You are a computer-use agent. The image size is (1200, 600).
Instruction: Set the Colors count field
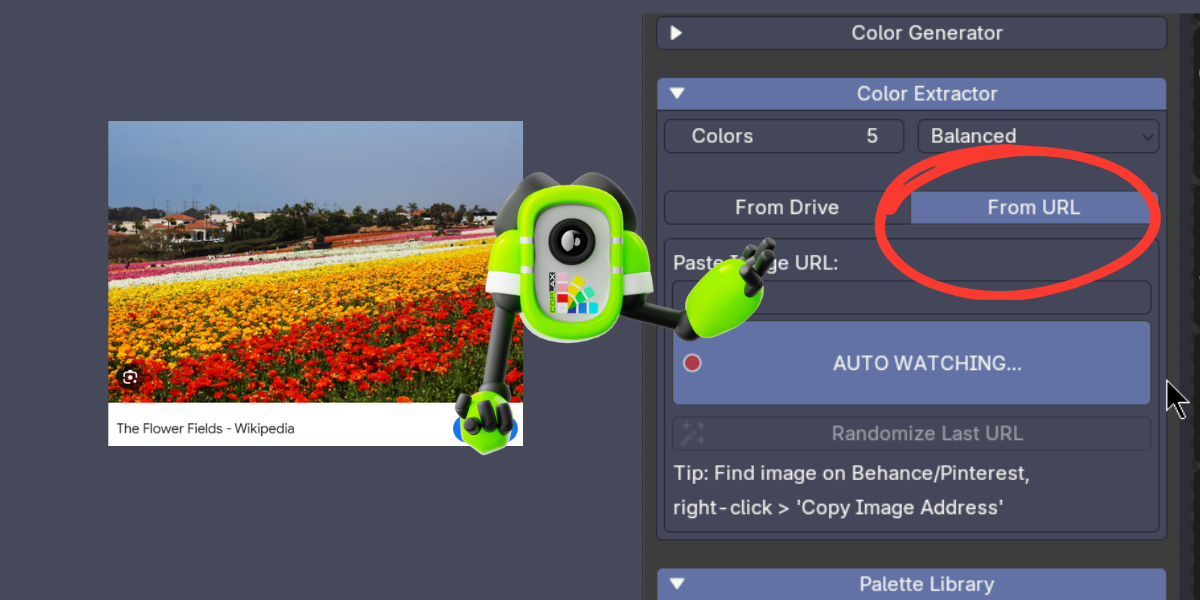tap(784, 136)
